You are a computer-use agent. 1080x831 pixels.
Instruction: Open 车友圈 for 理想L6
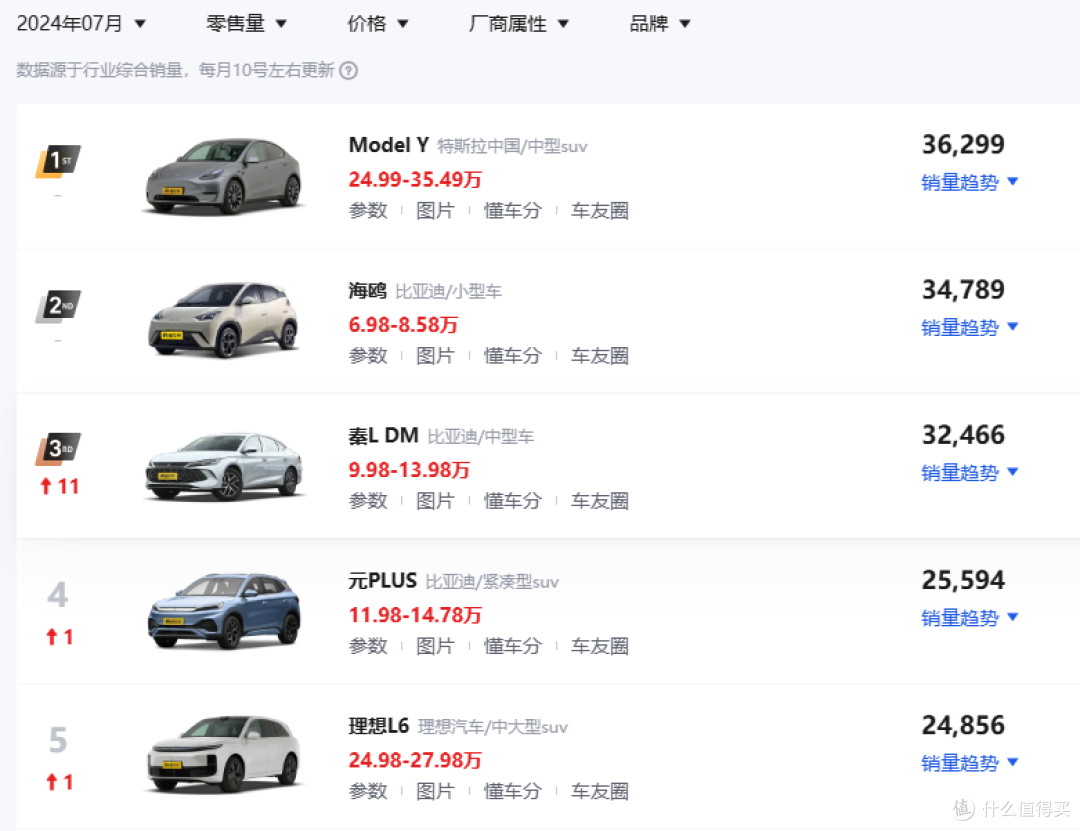[599, 792]
